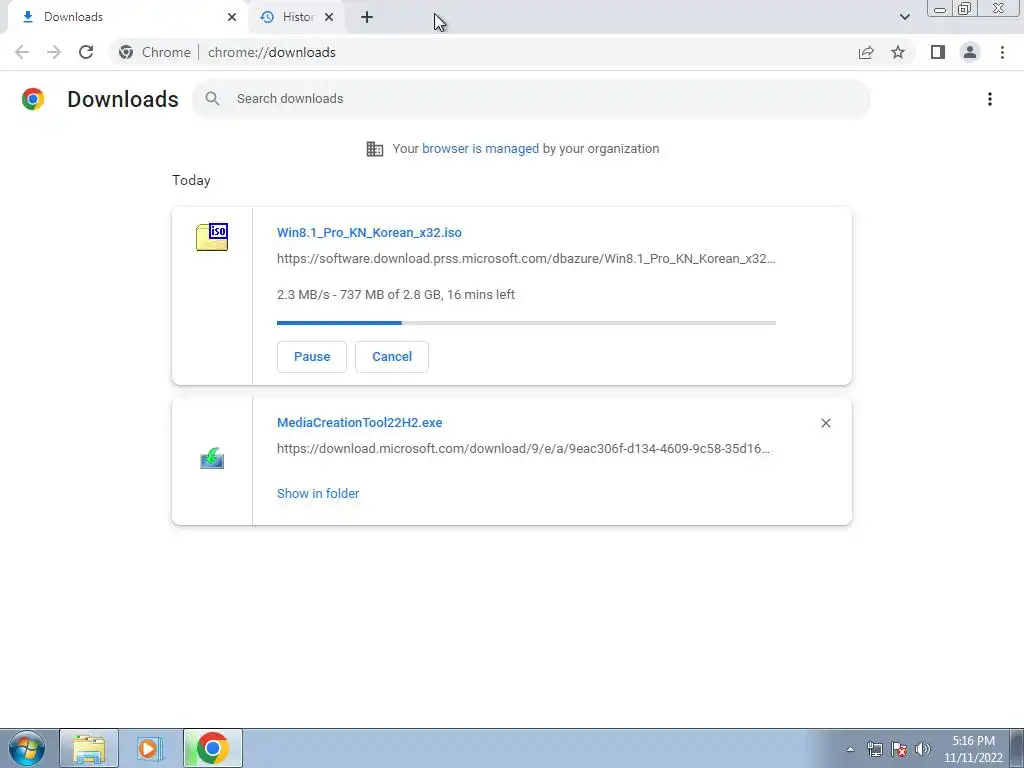Open Windows Media Player from taskbar
The height and width of the screenshot is (768, 1024).
150,748
